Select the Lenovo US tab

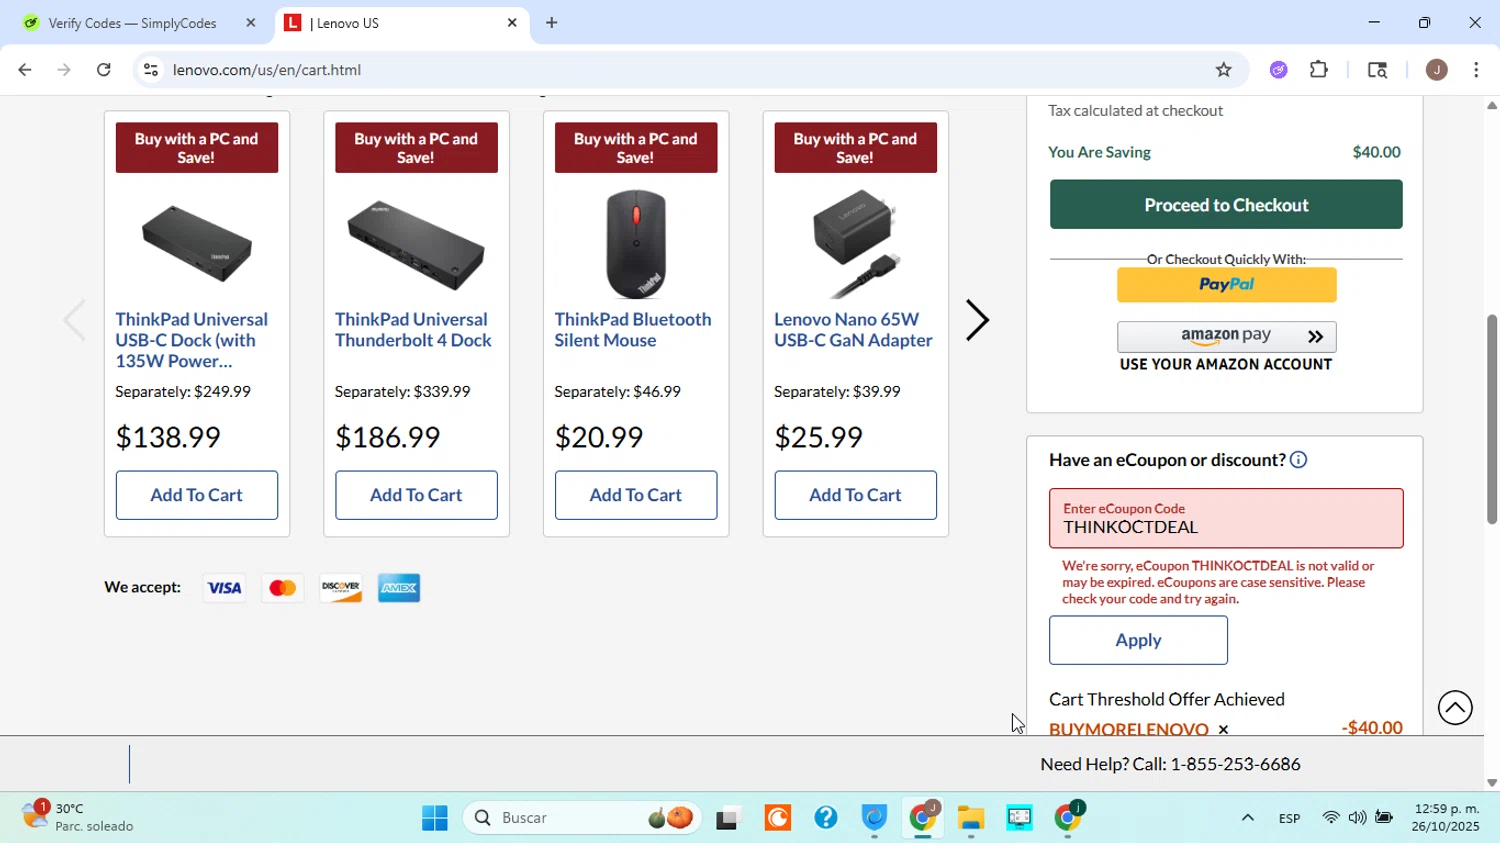(x=400, y=22)
